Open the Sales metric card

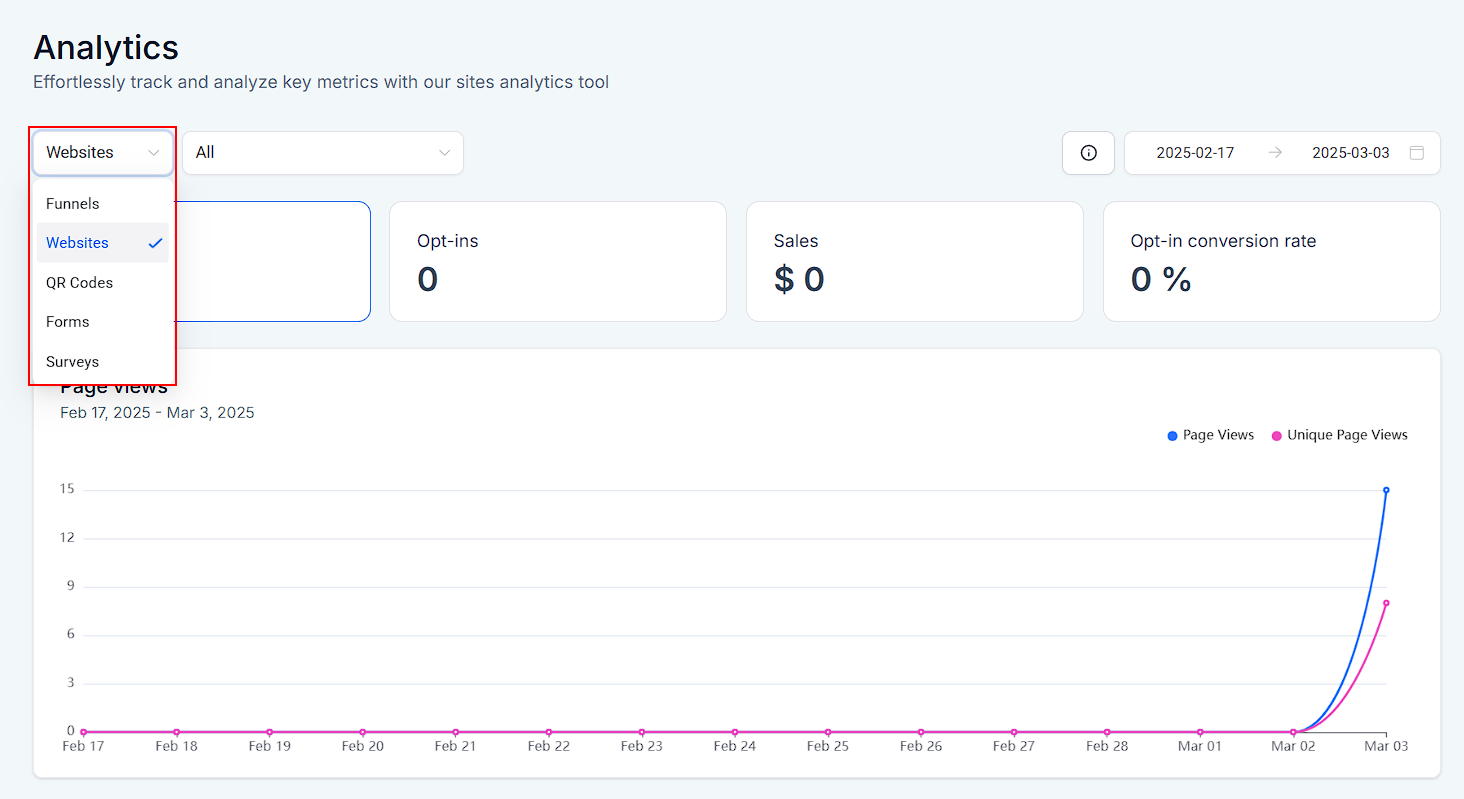pyautogui.click(x=914, y=261)
